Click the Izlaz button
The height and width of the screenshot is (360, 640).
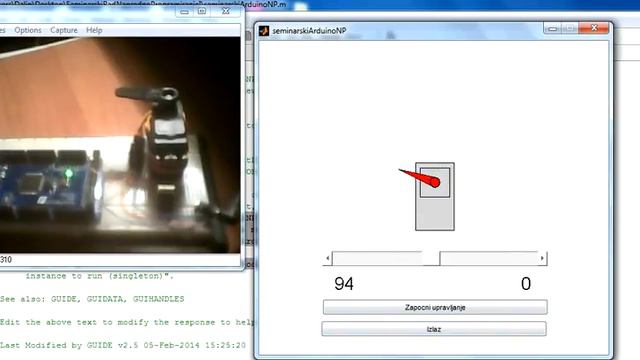pyautogui.click(x=434, y=329)
